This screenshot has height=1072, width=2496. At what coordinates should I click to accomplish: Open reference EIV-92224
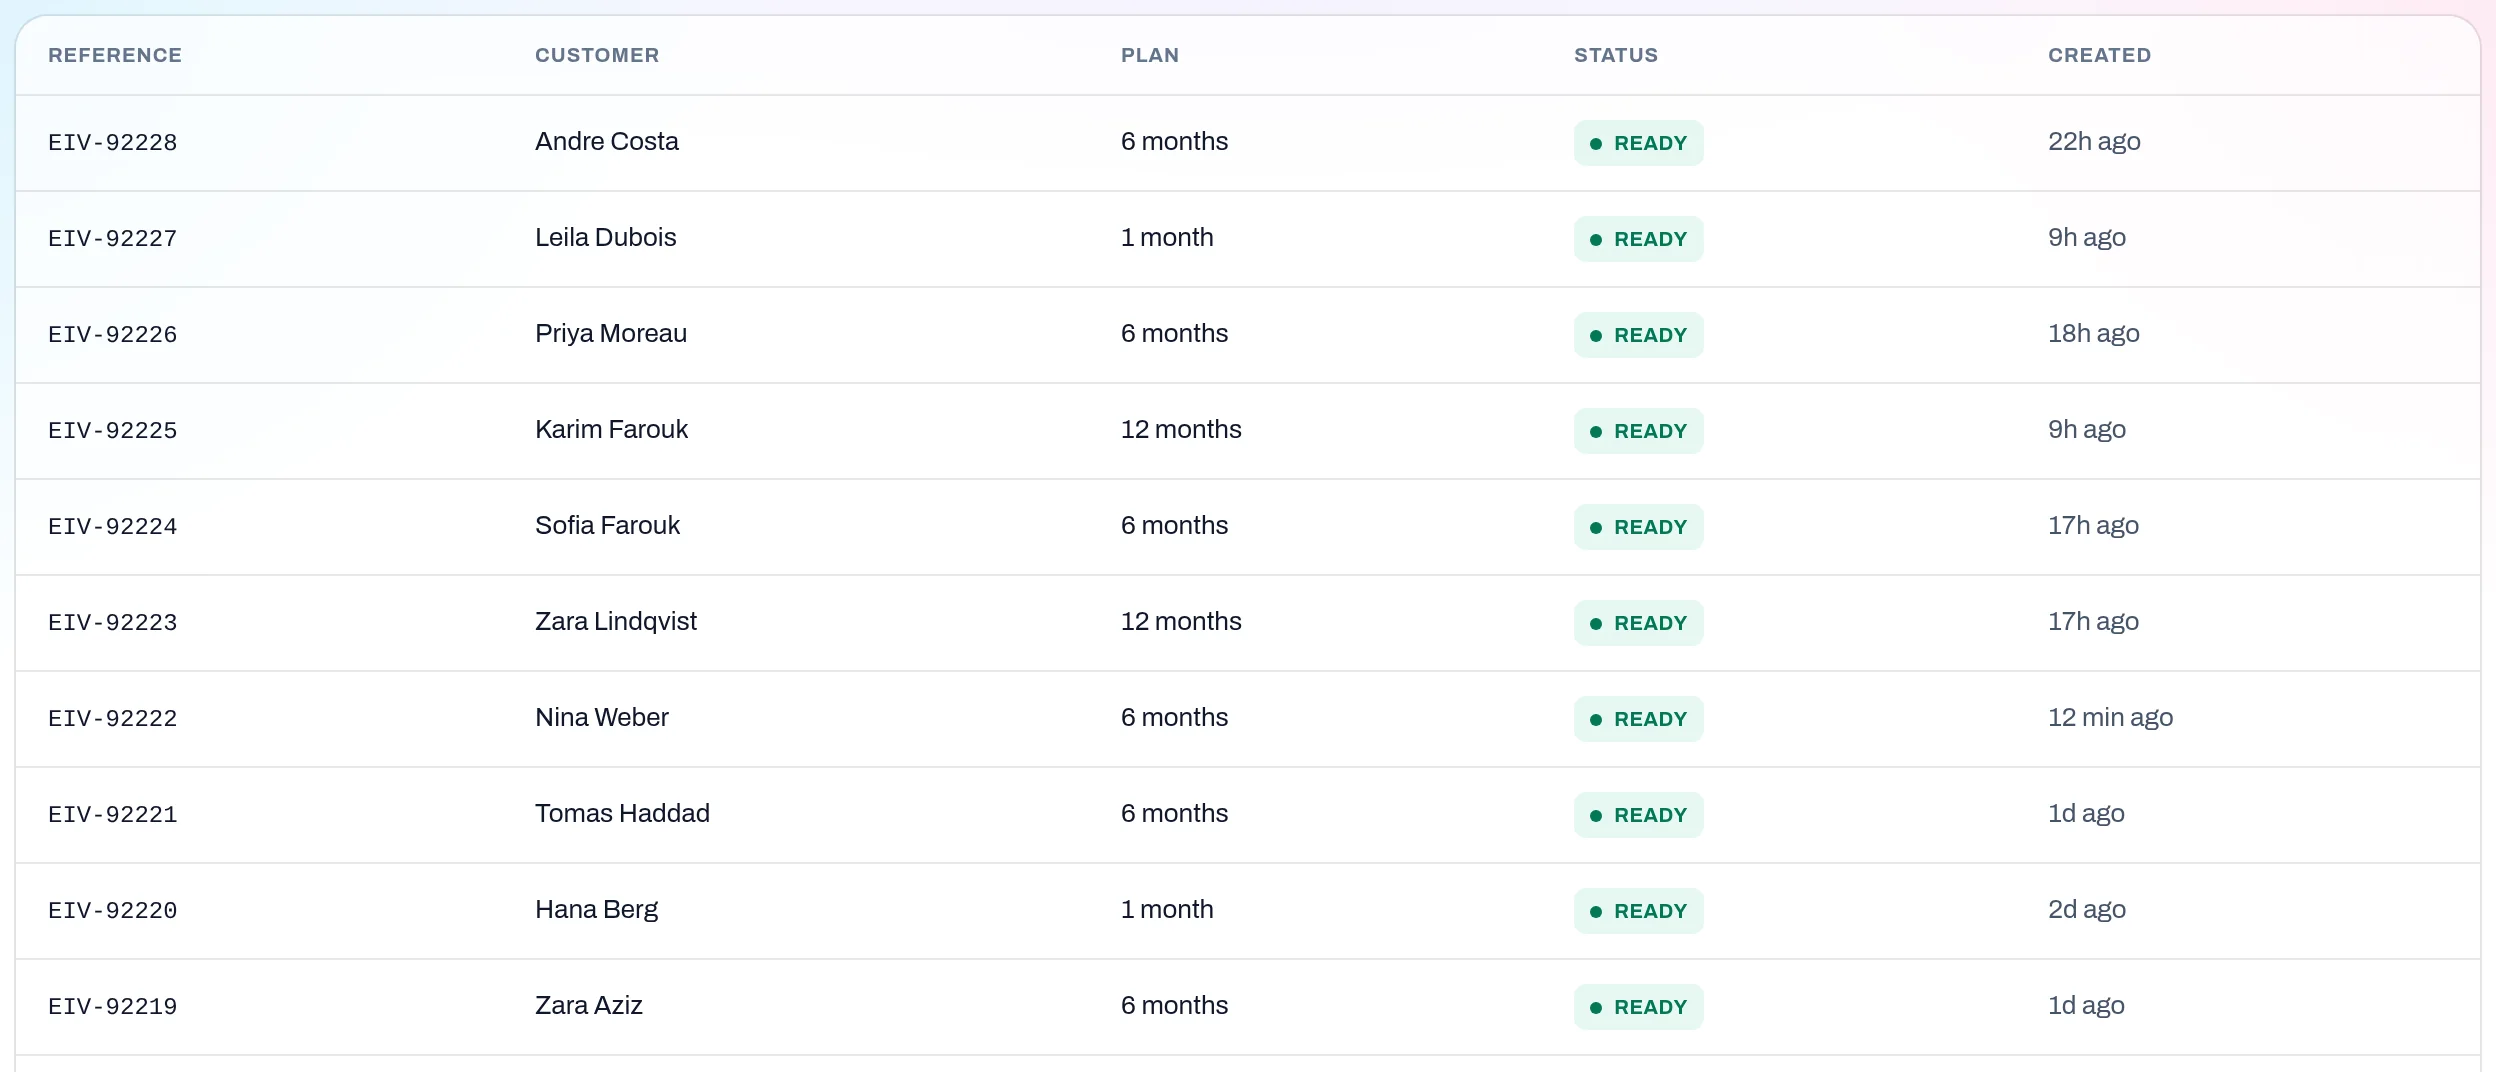113,527
